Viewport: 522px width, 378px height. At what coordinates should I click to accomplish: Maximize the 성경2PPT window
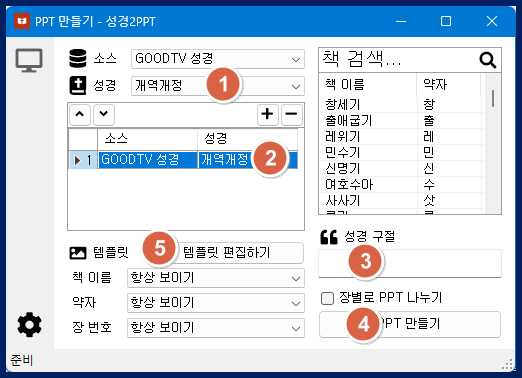point(446,21)
